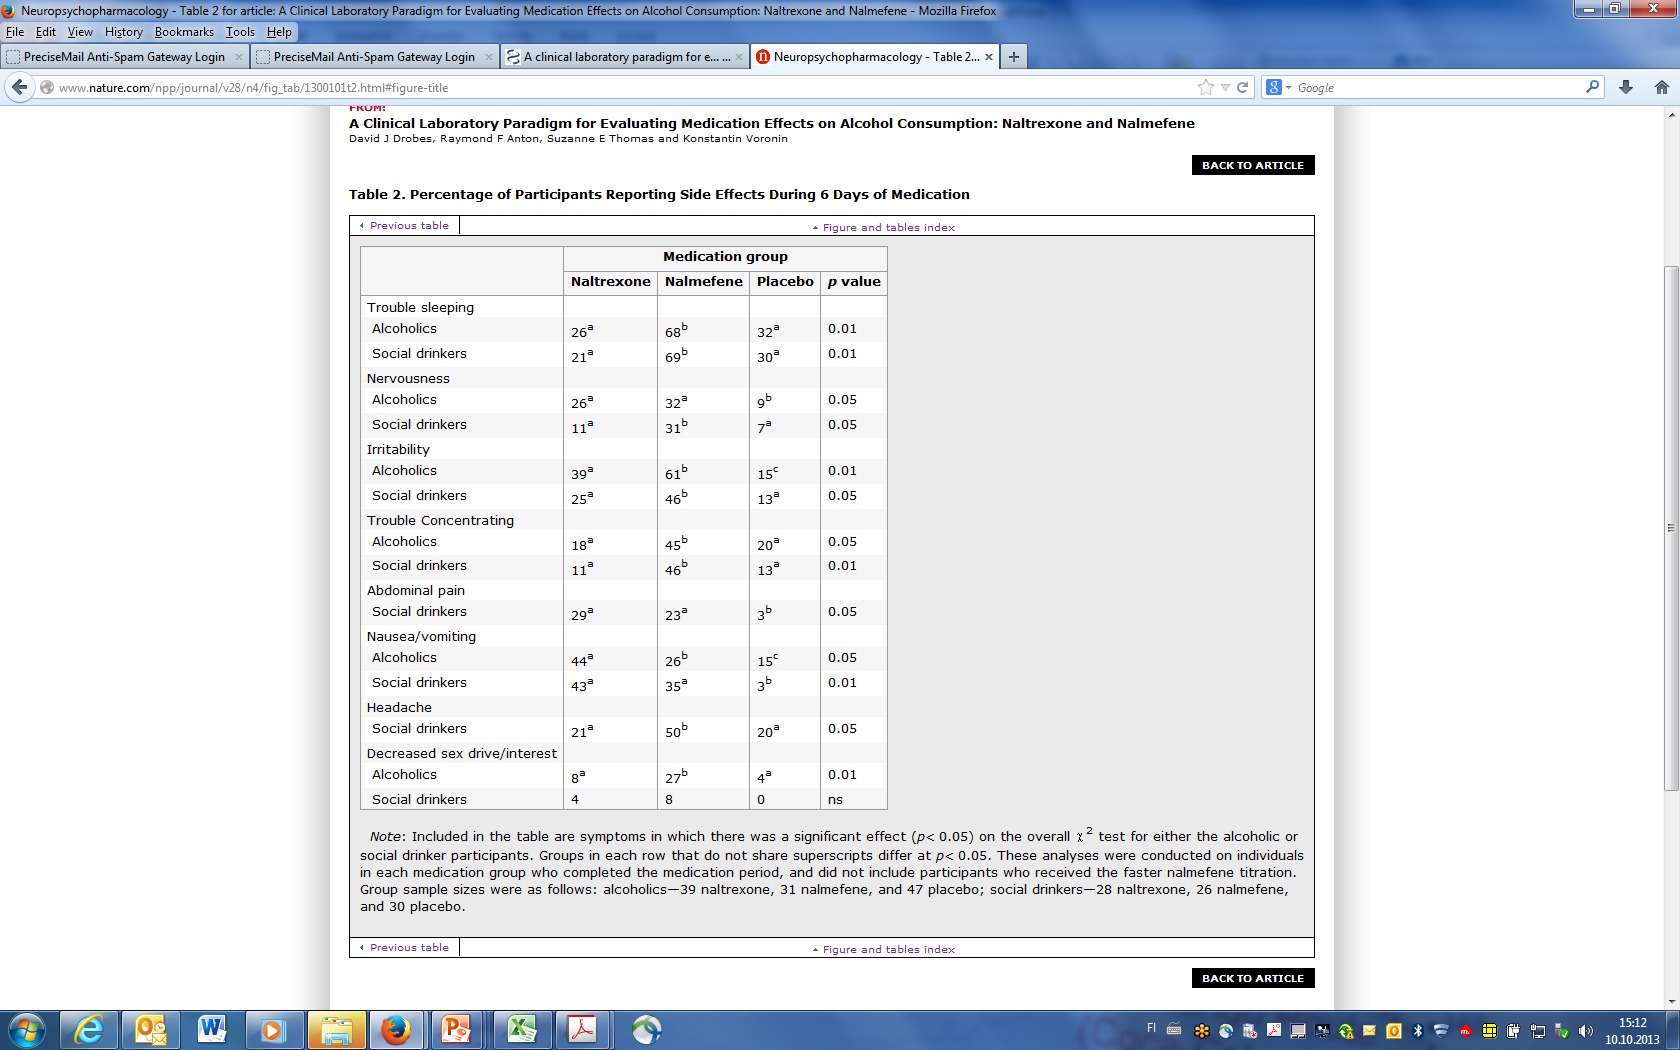1680x1050 pixels.
Task: Open the File menu
Action: tap(15, 32)
